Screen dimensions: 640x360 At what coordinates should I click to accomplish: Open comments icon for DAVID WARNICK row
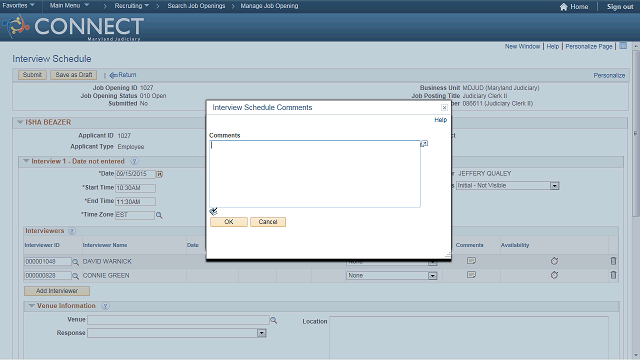pos(471,261)
